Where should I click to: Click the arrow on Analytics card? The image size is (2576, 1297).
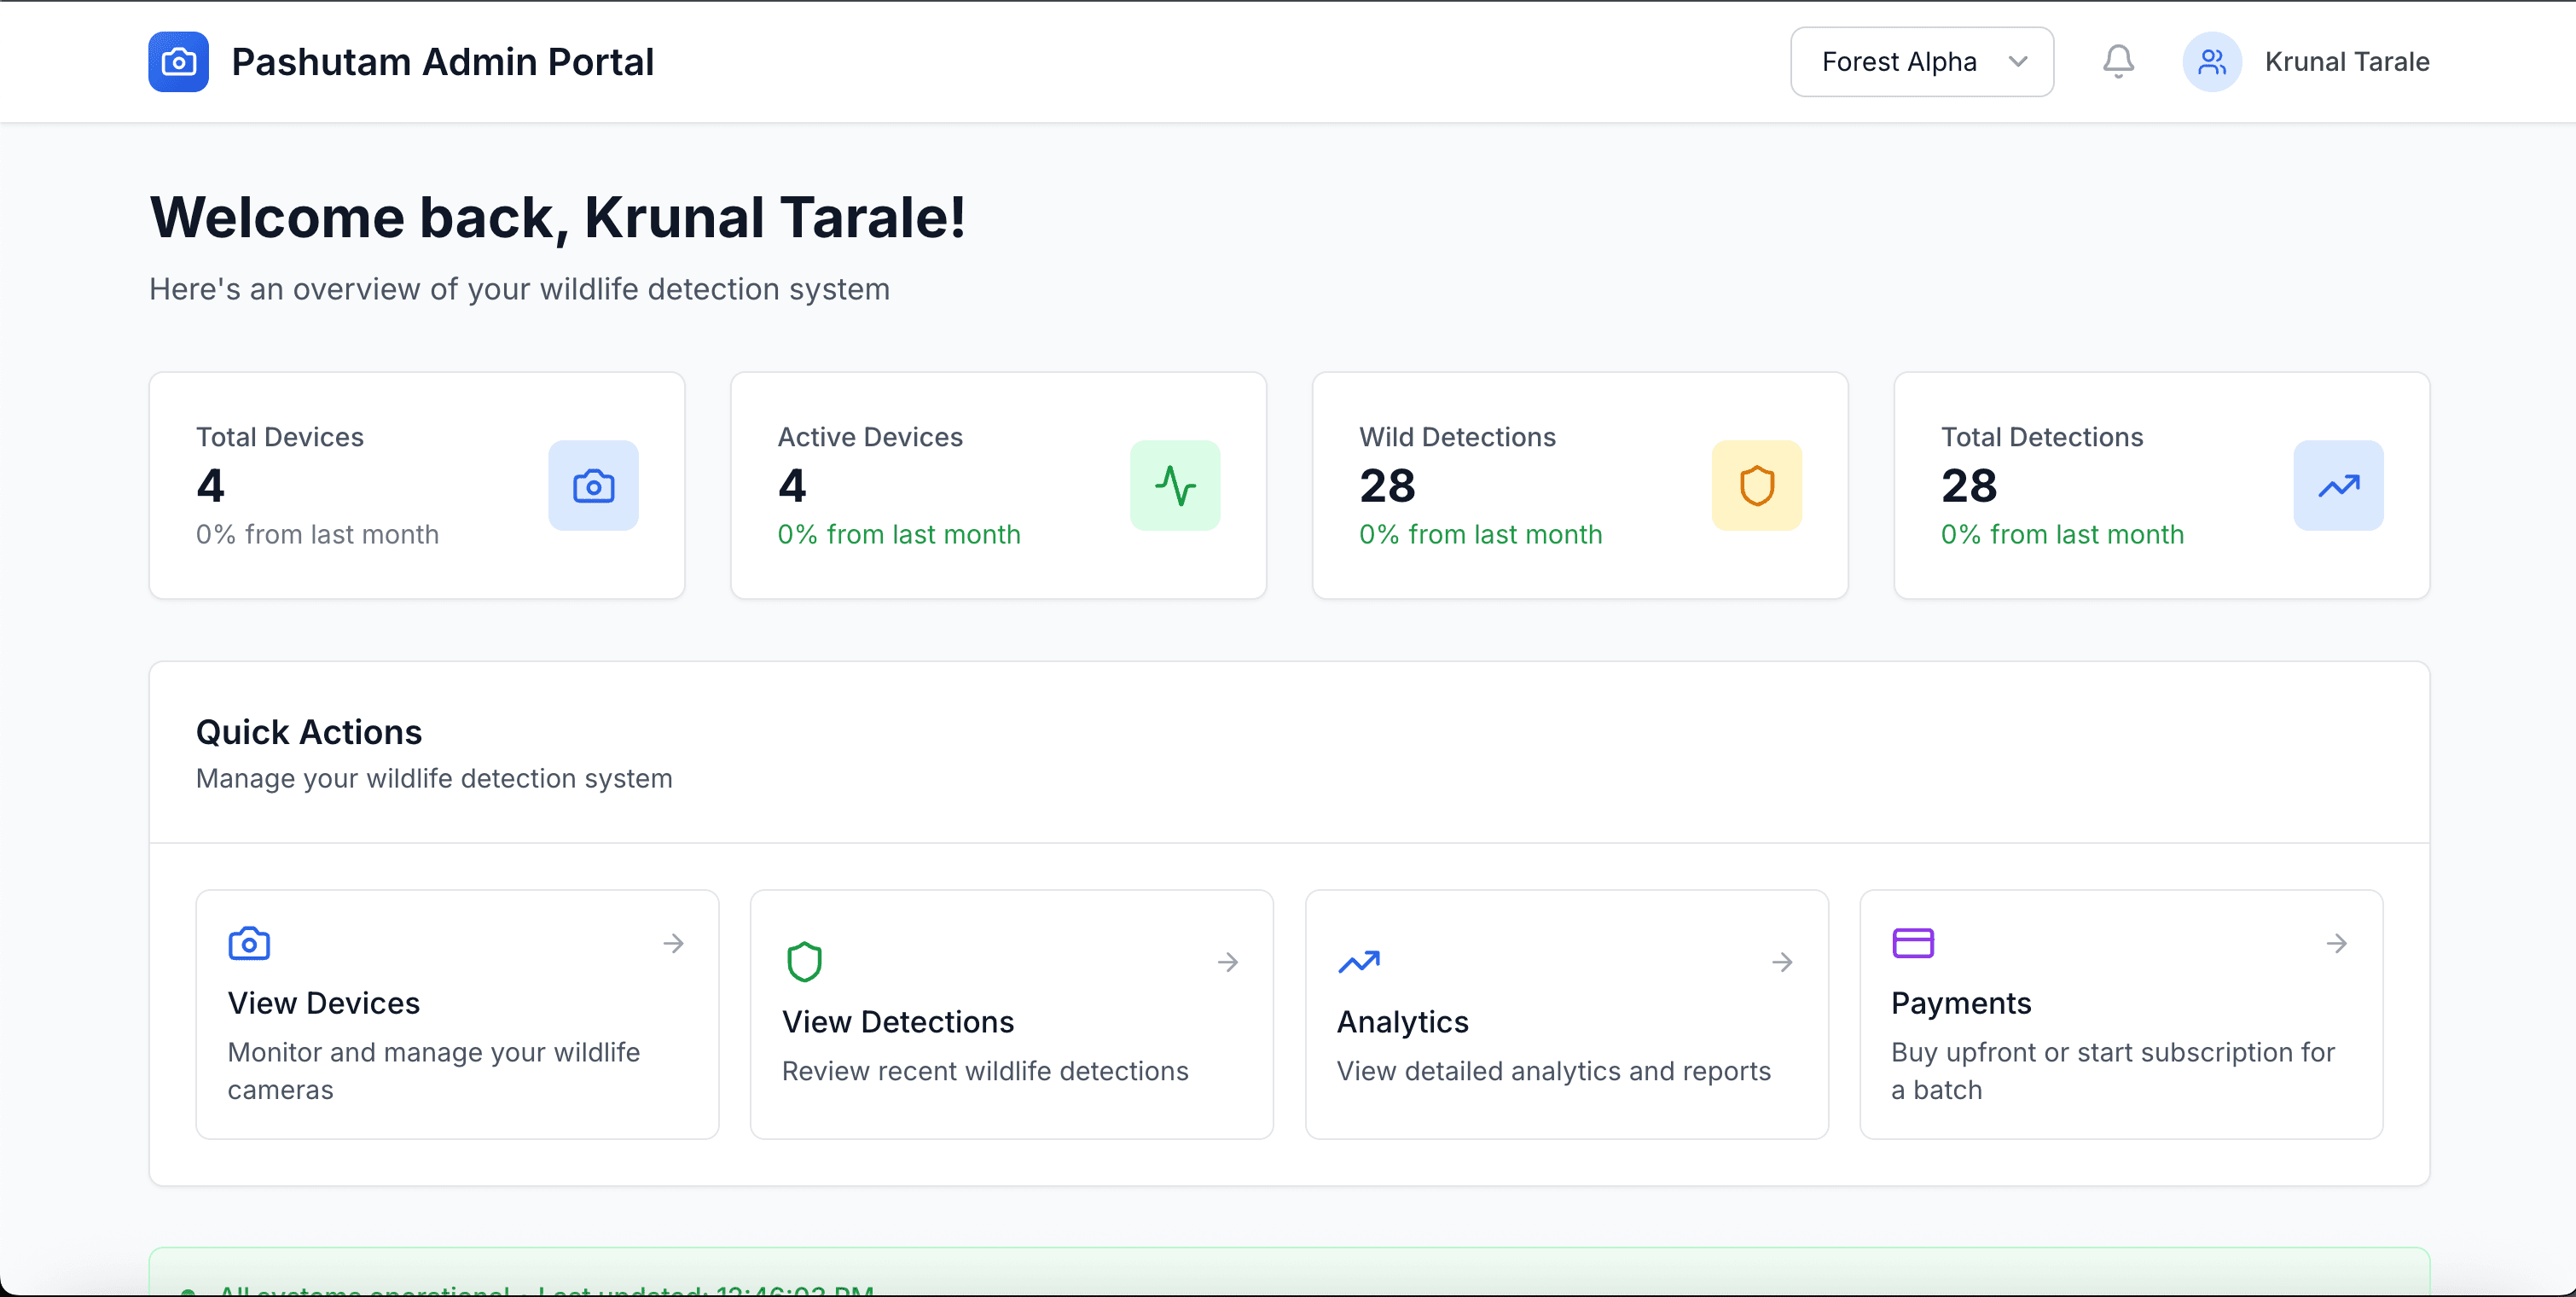(1782, 962)
